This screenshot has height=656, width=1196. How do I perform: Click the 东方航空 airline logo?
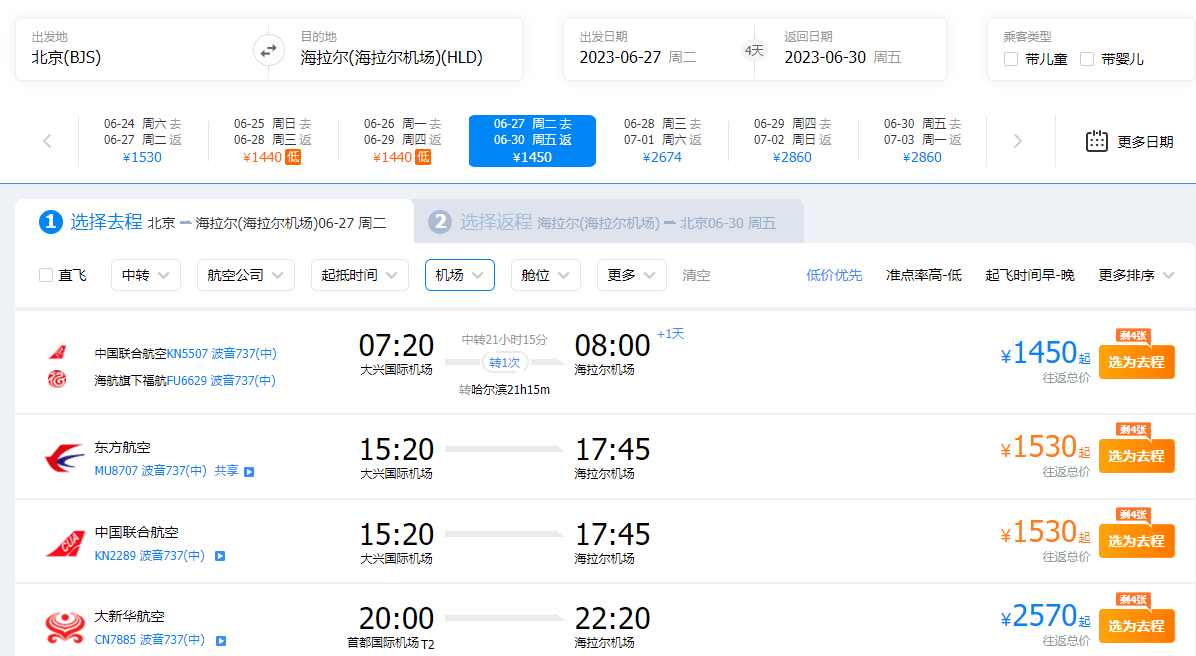coord(65,459)
